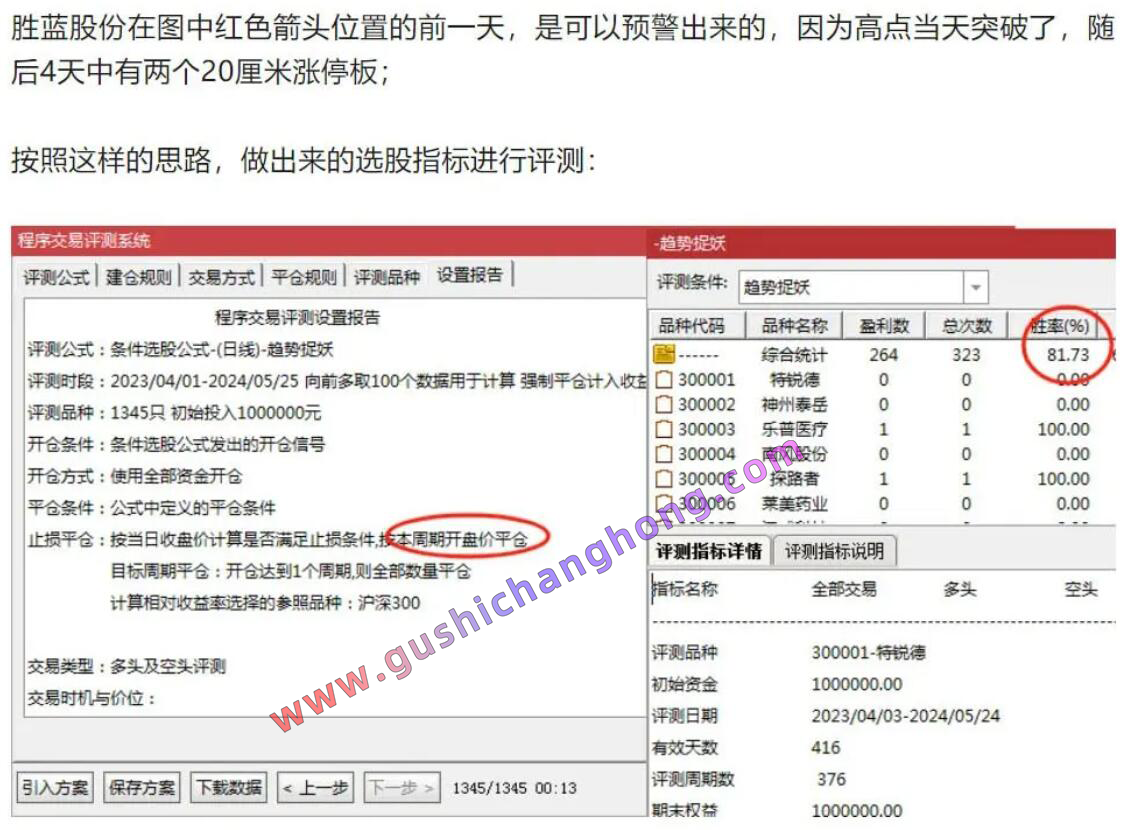Go to the 评测品种 tab

coord(387,277)
